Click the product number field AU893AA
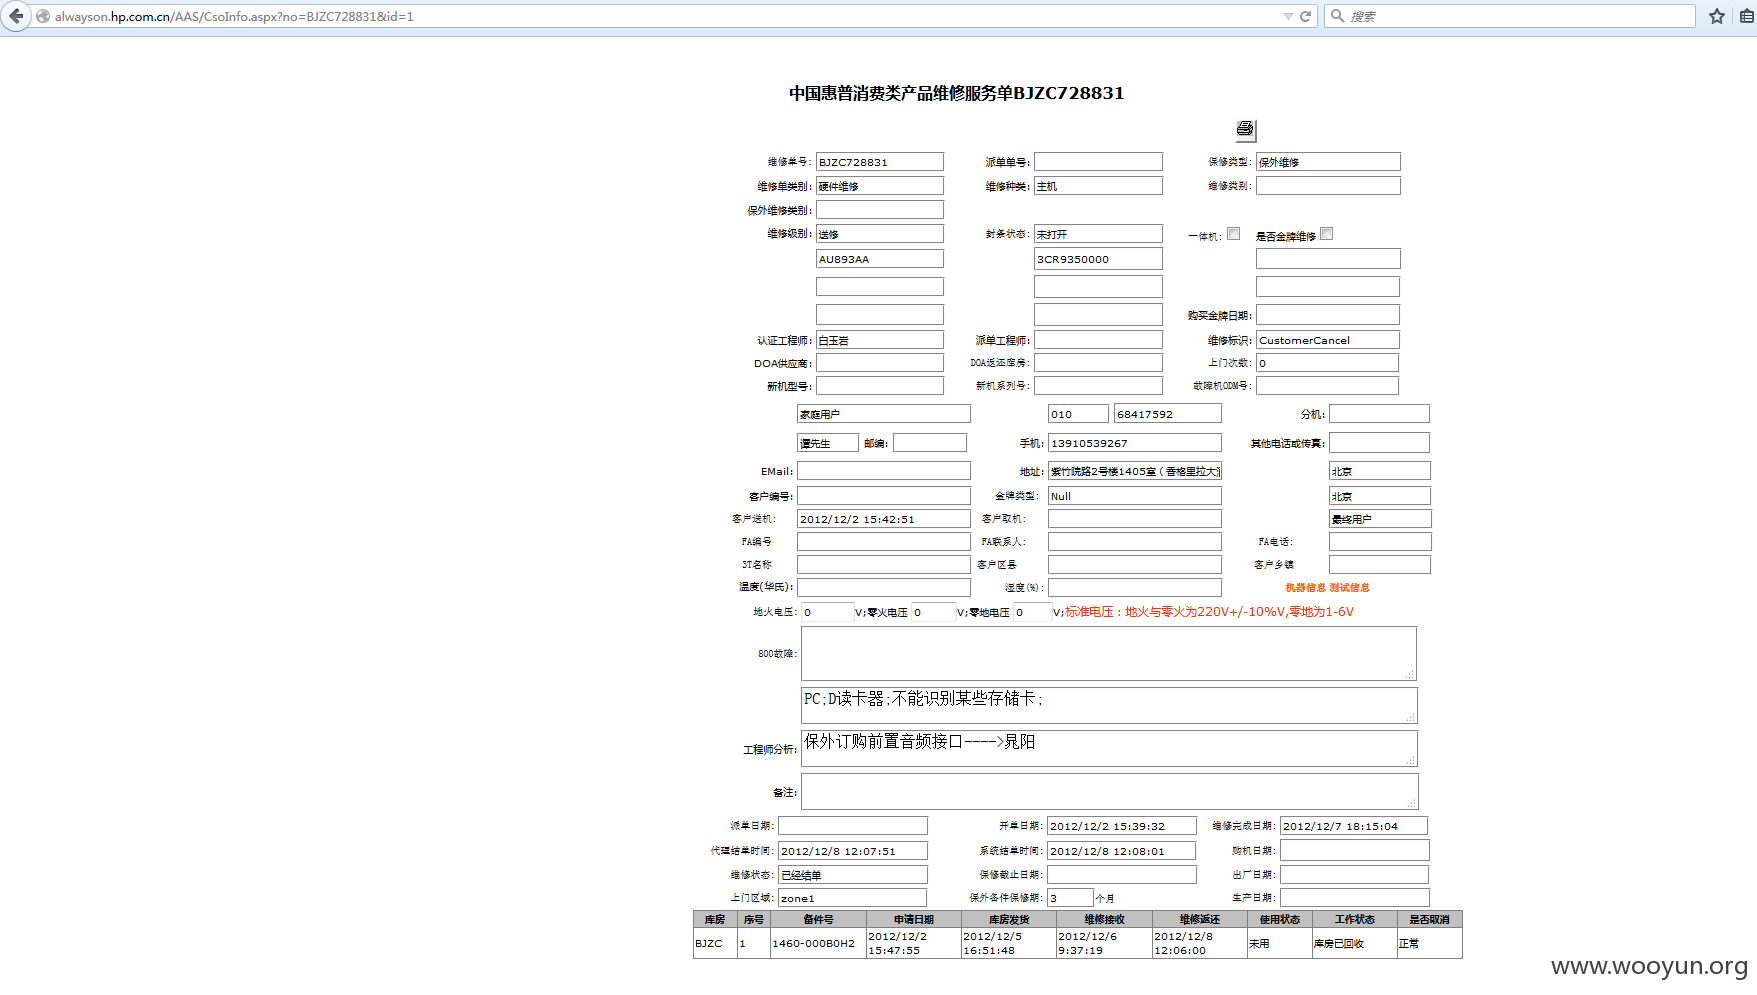The height and width of the screenshot is (995, 1757). coord(880,259)
